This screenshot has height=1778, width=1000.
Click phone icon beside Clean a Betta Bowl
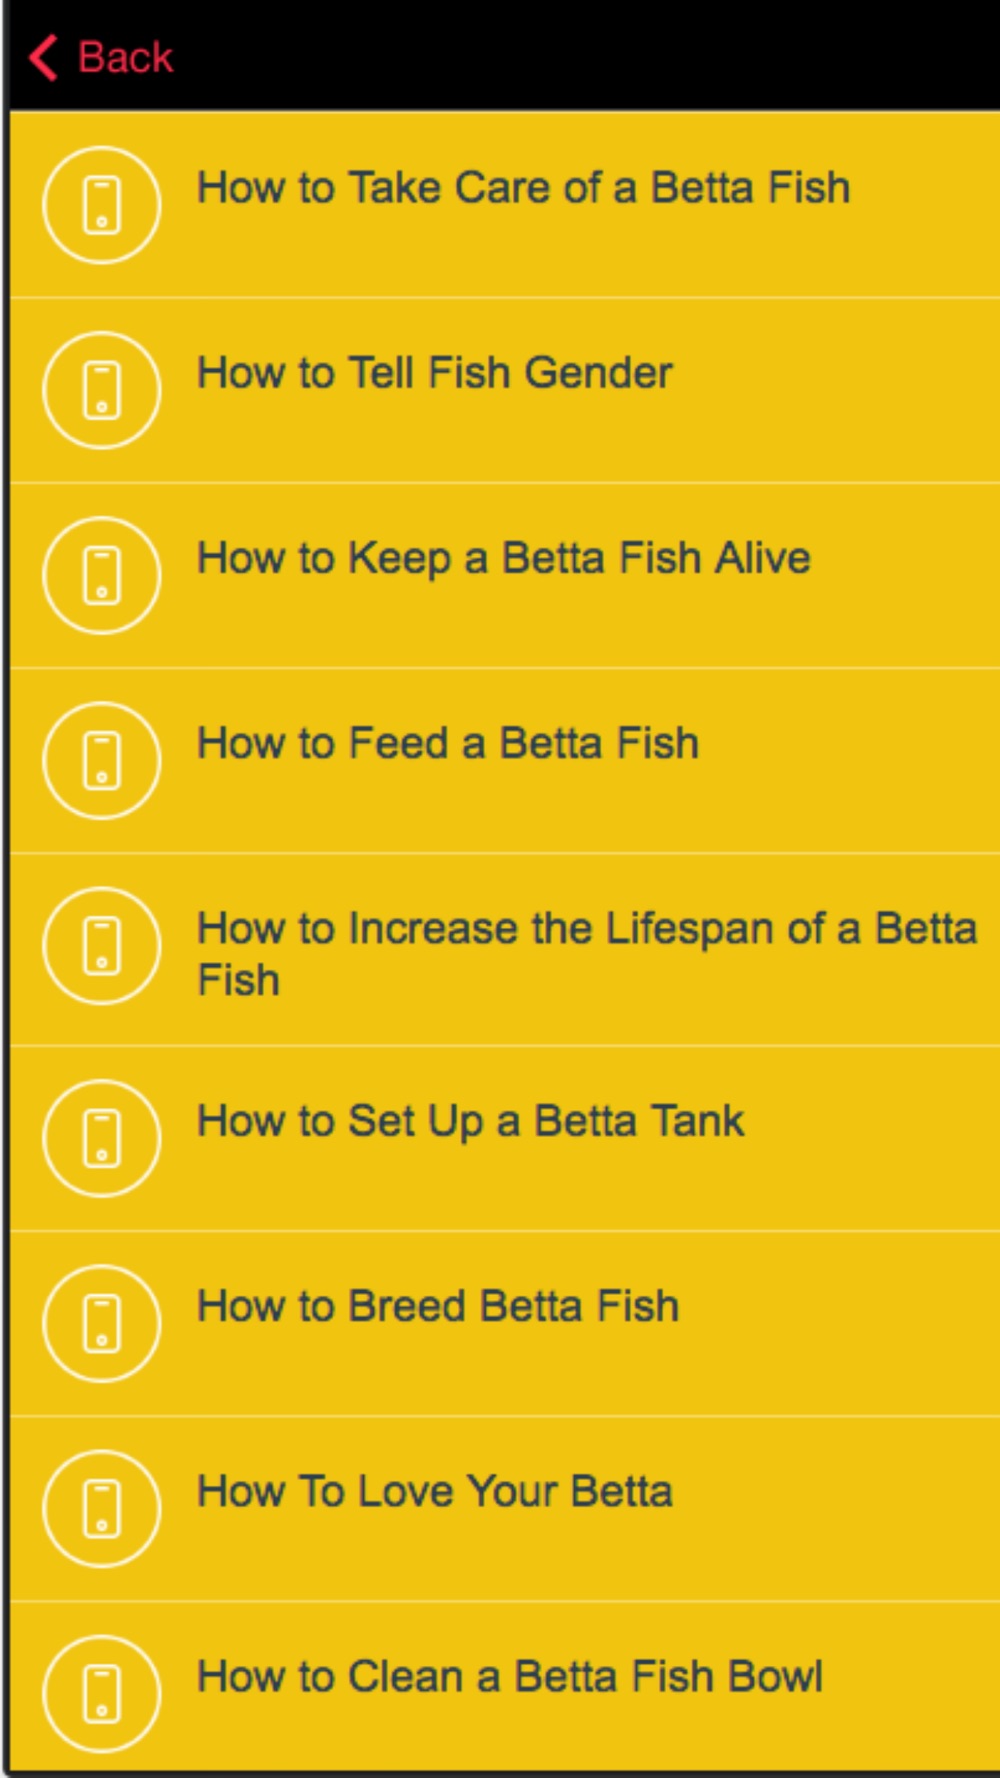click(x=101, y=1693)
